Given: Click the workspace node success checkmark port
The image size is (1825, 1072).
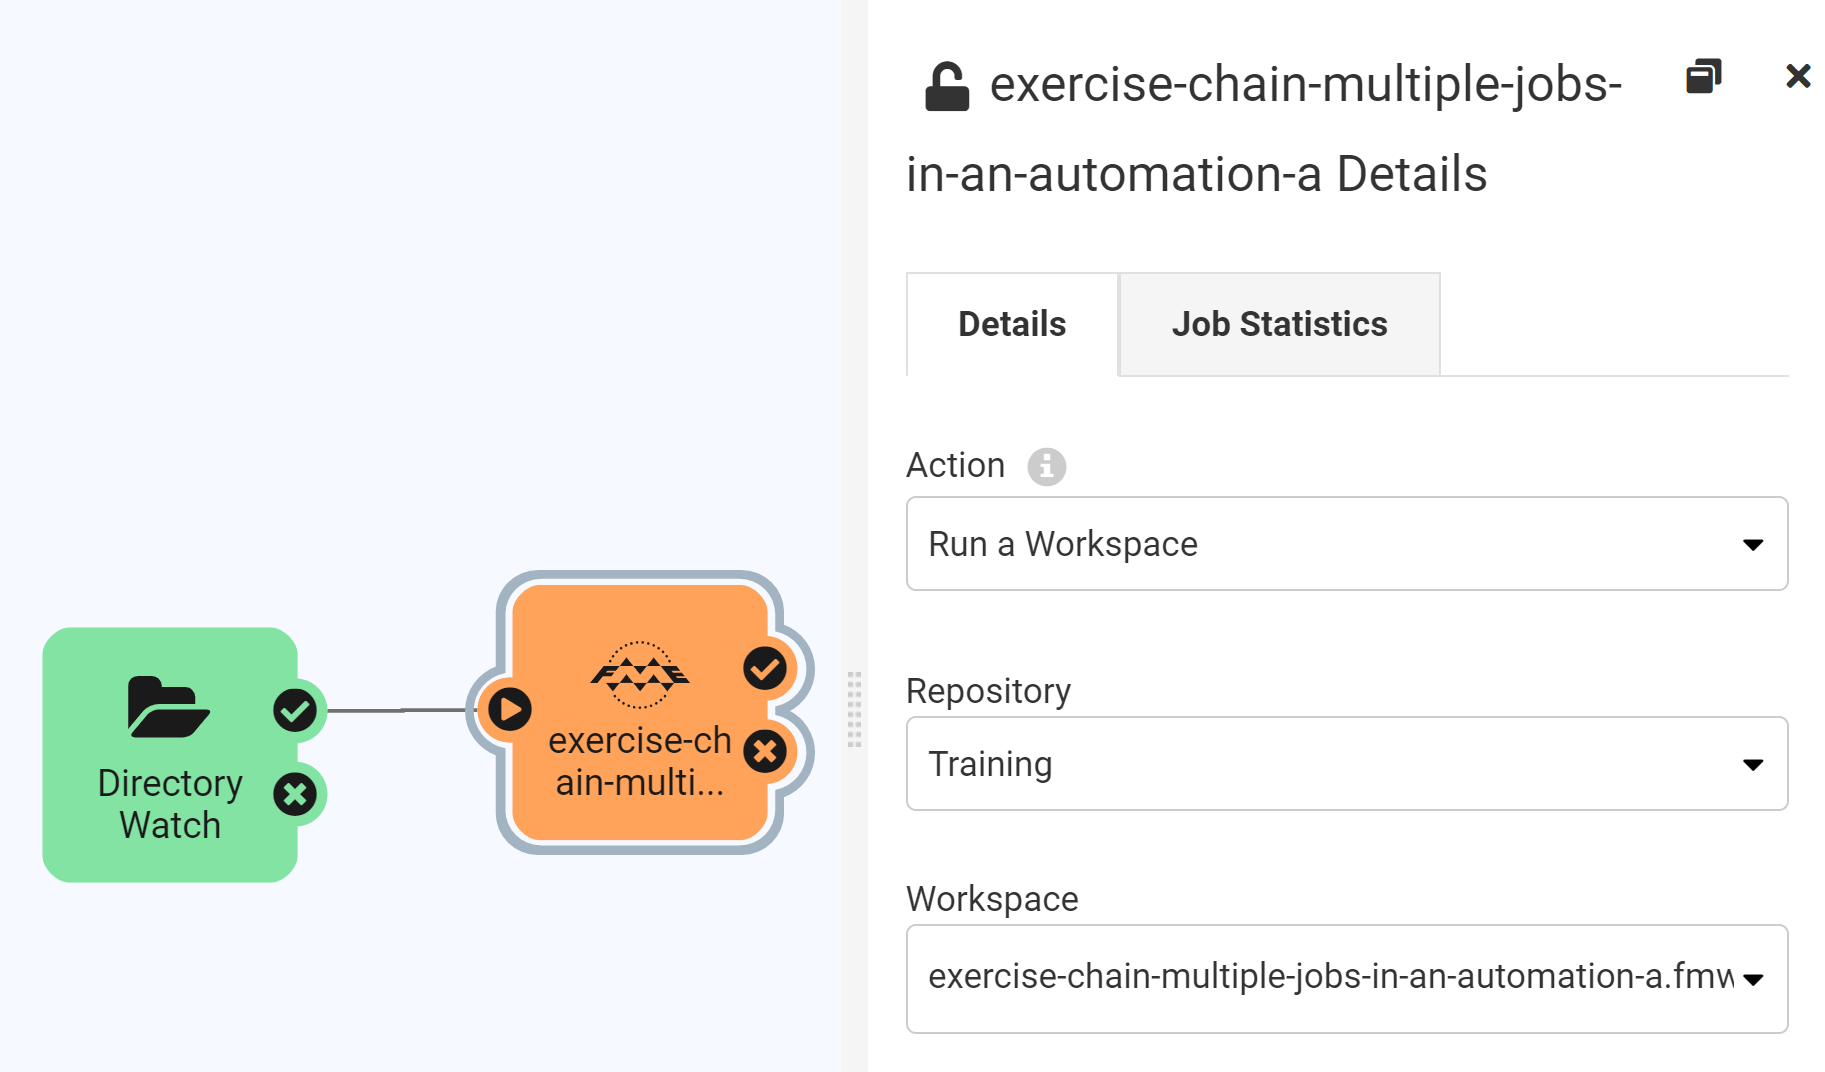Looking at the screenshot, I should click(x=765, y=668).
